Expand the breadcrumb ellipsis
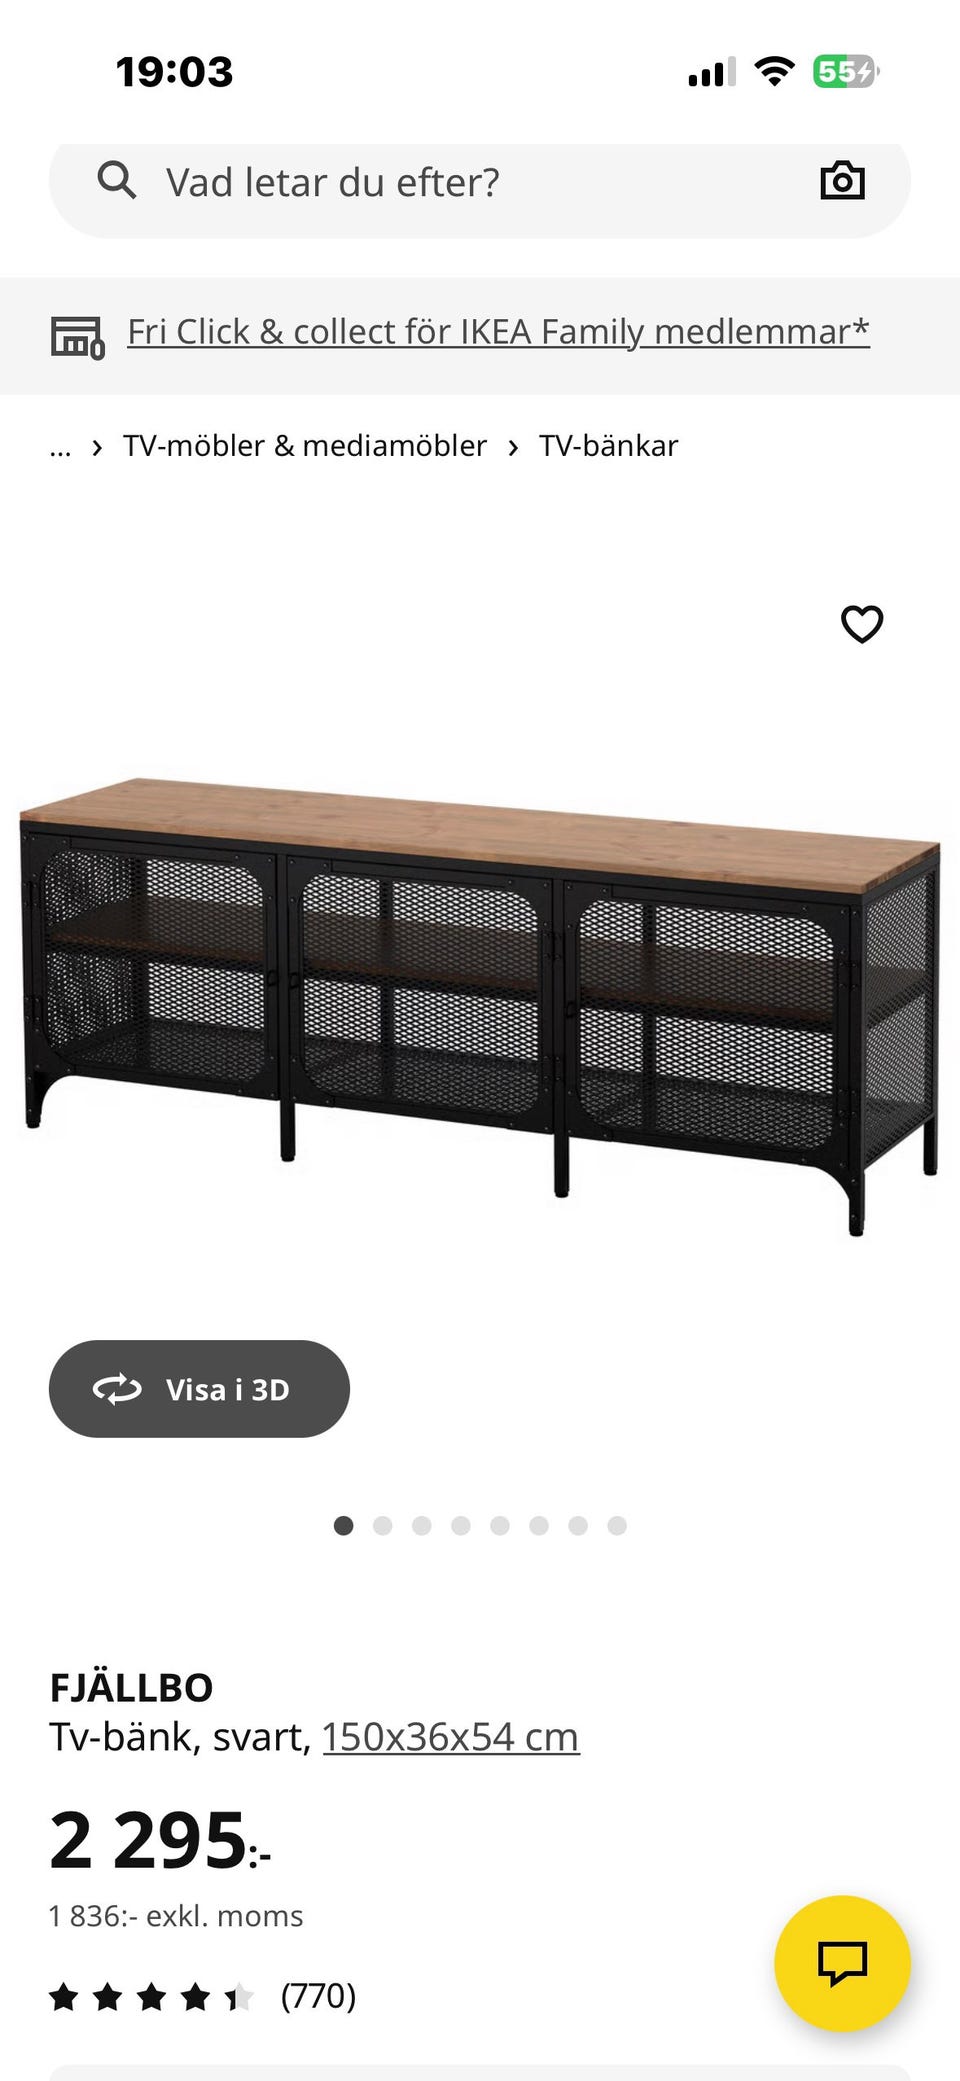Viewport: 960px width, 2081px height. (x=60, y=446)
